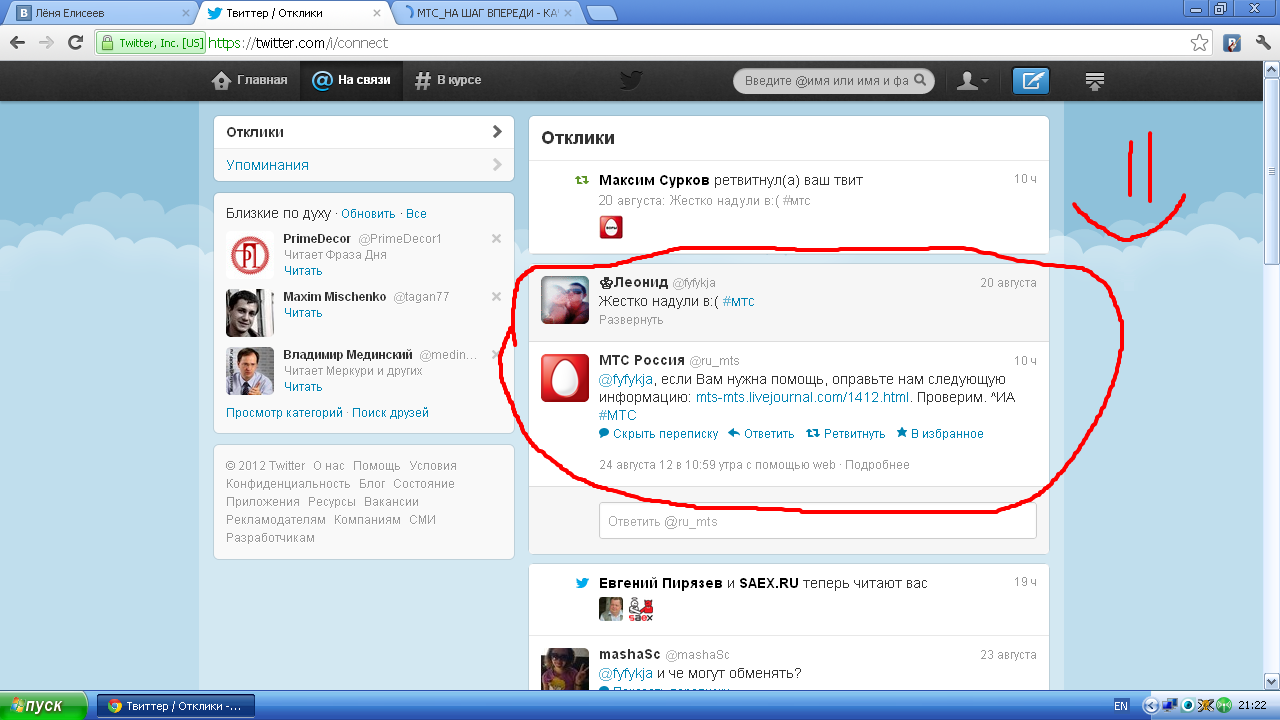Viewport: 1280px width, 720px height.
Task: Follow PrimeDecor with Читать
Action: 303,271
